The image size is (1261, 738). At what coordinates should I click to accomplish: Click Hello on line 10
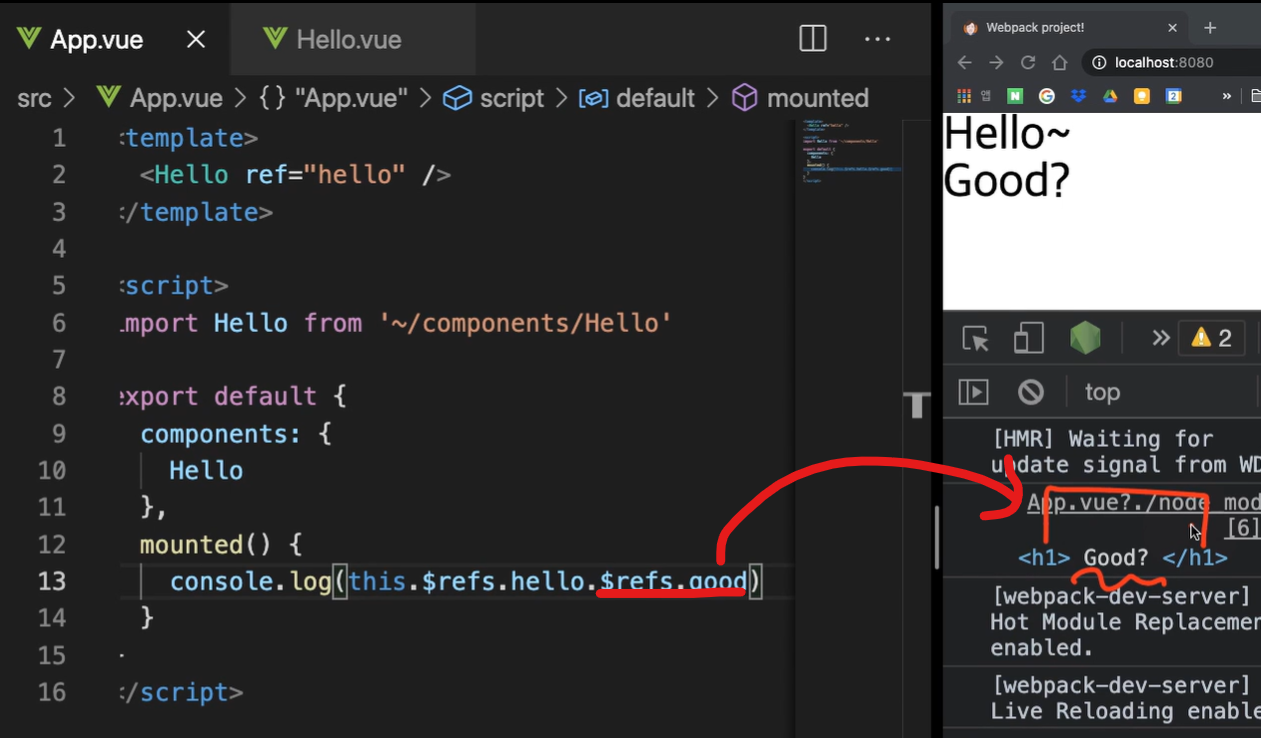[206, 471]
